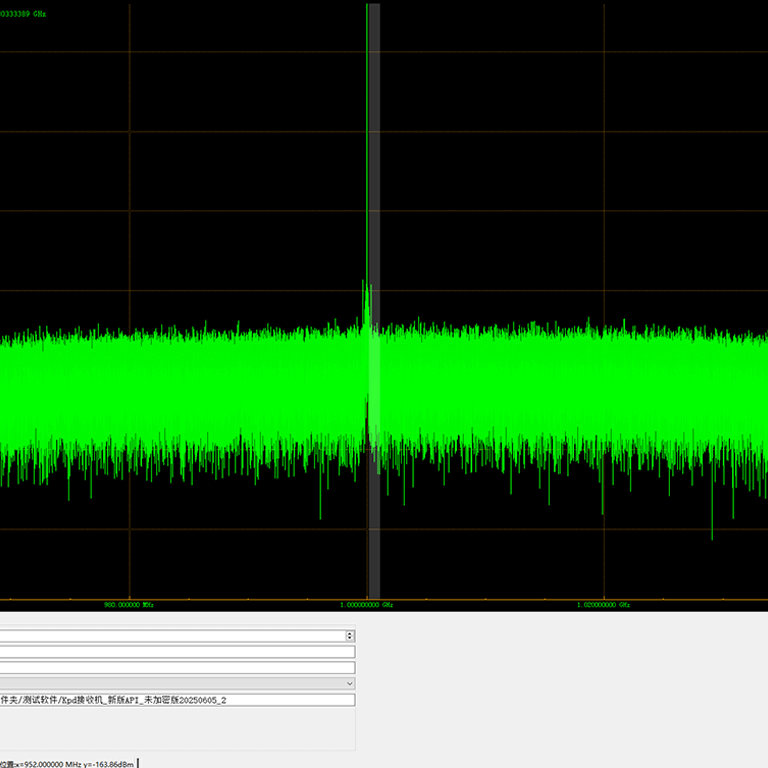This screenshot has height=768, width=768.
Task: Focus the empty field directly below the spin box
Action: (177, 652)
